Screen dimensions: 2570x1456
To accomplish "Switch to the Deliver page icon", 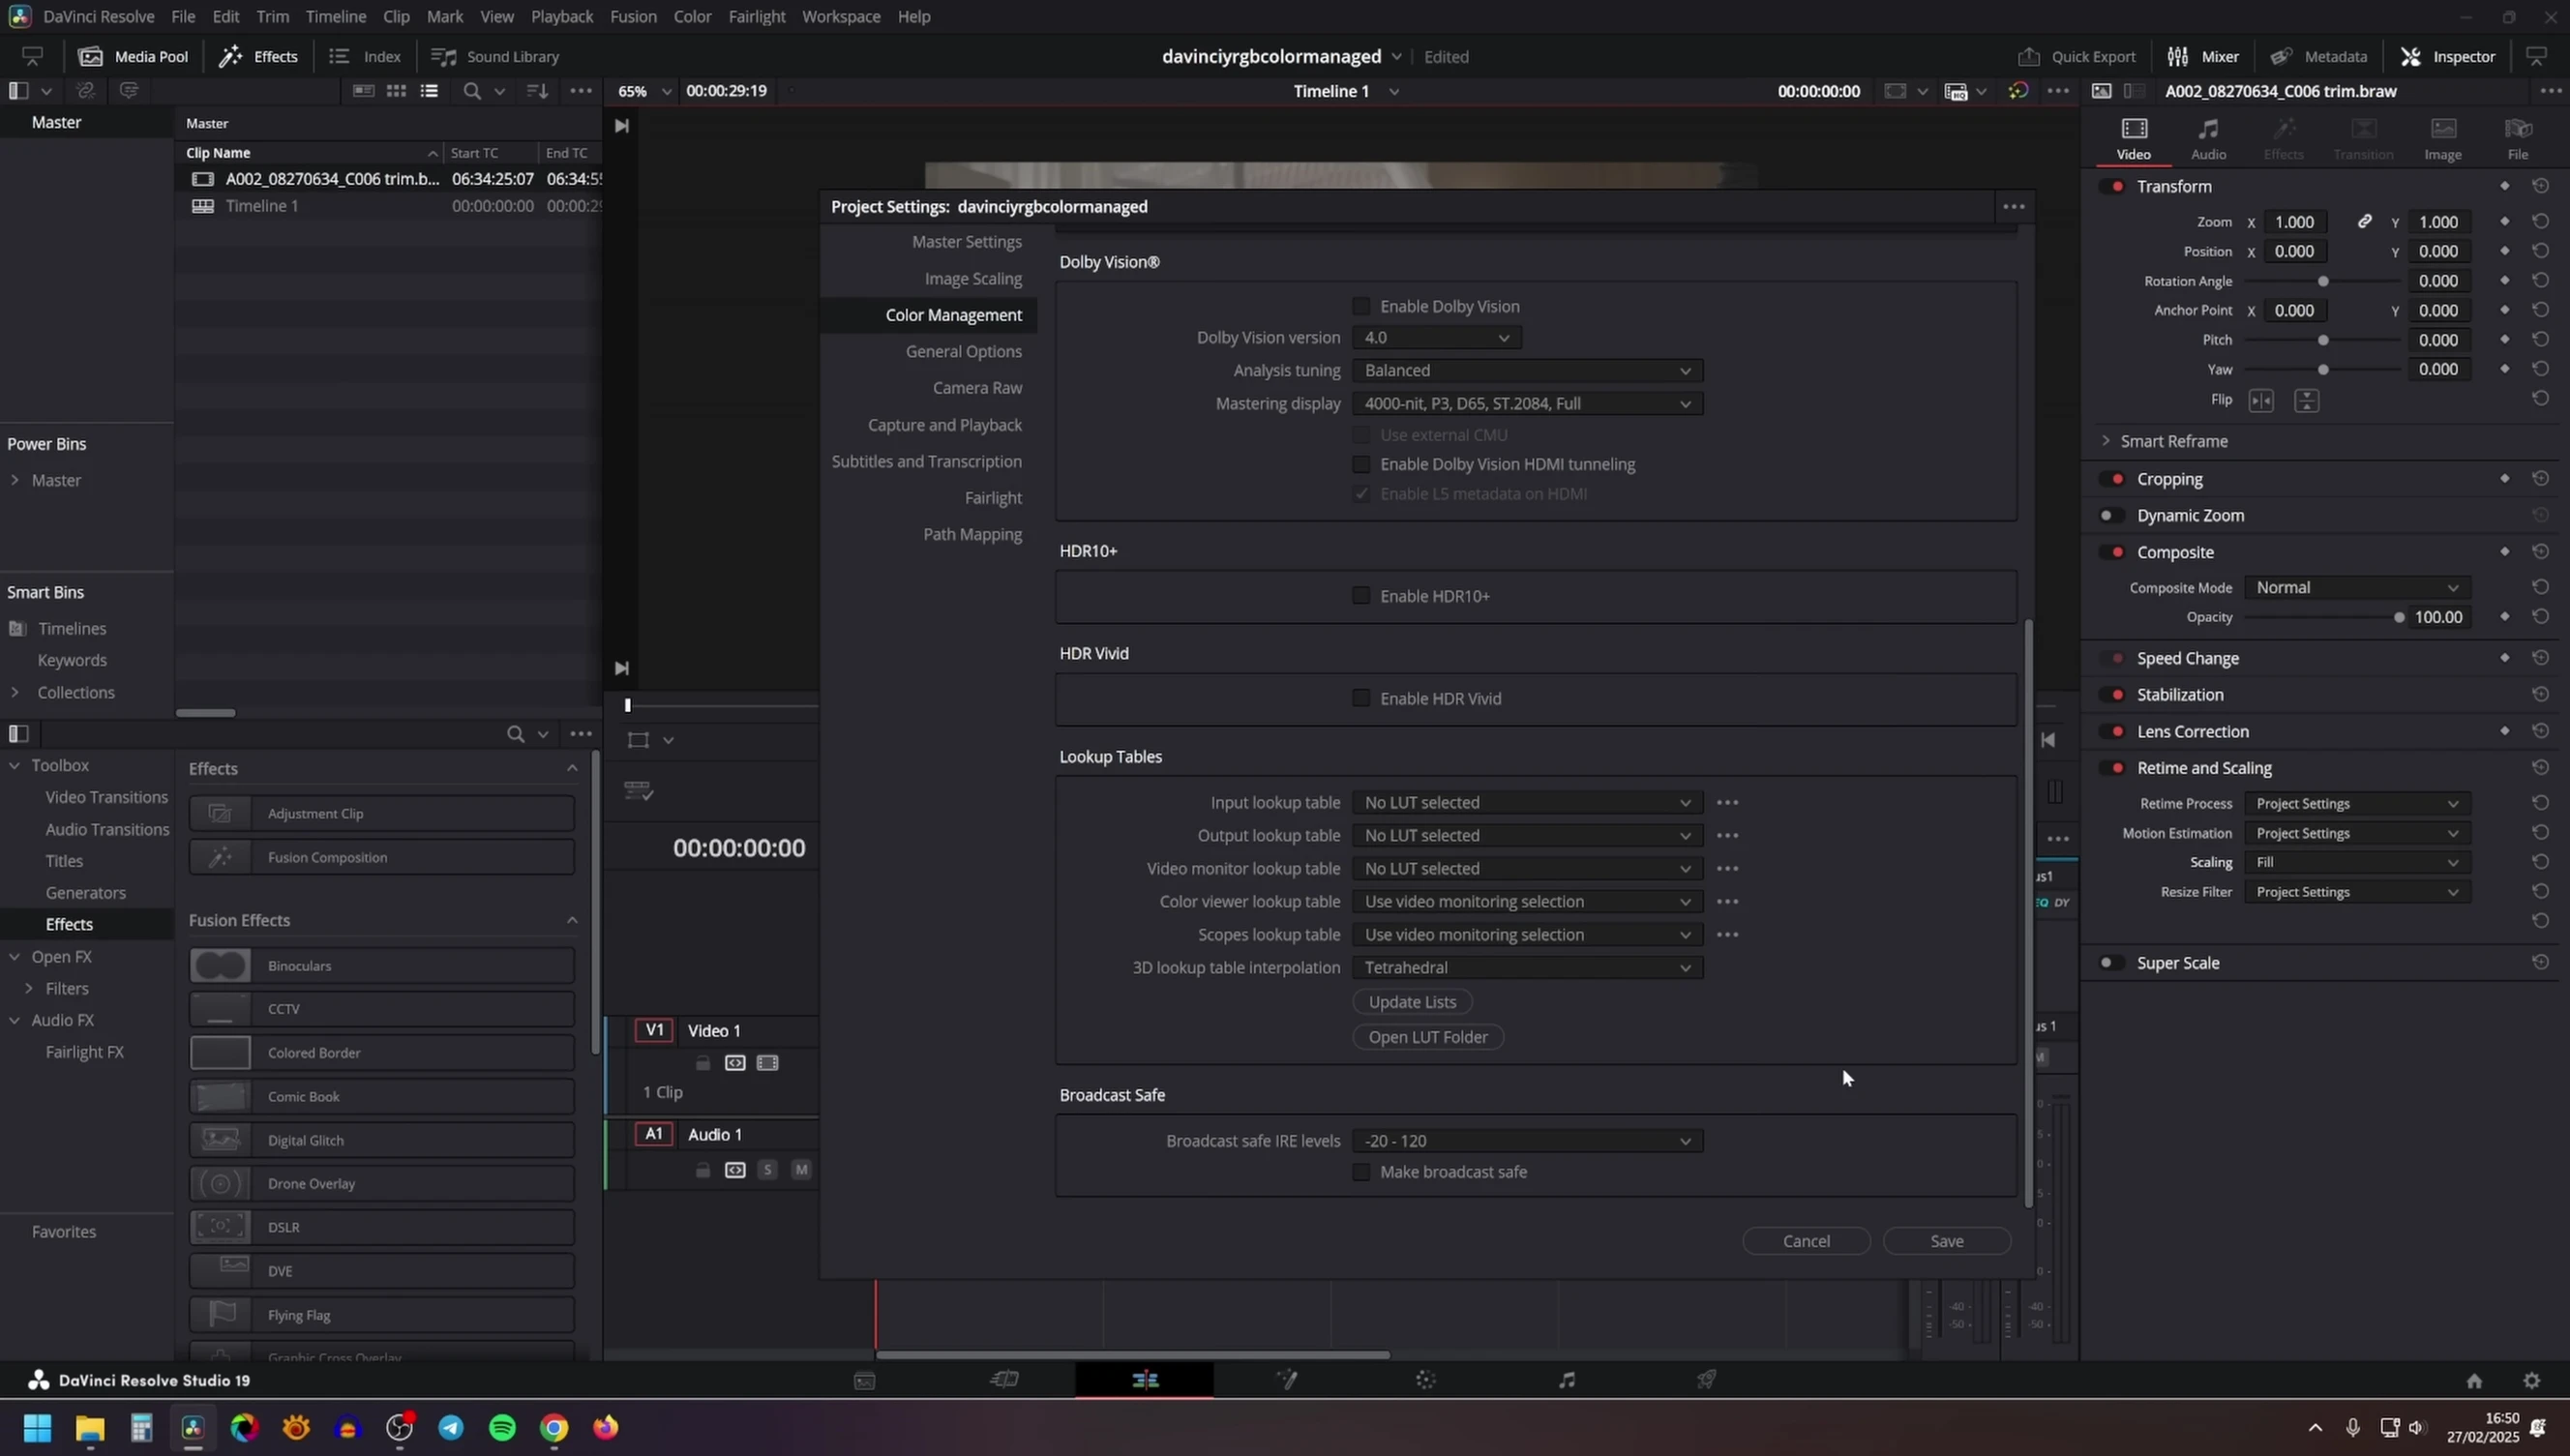I will point(1707,1380).
